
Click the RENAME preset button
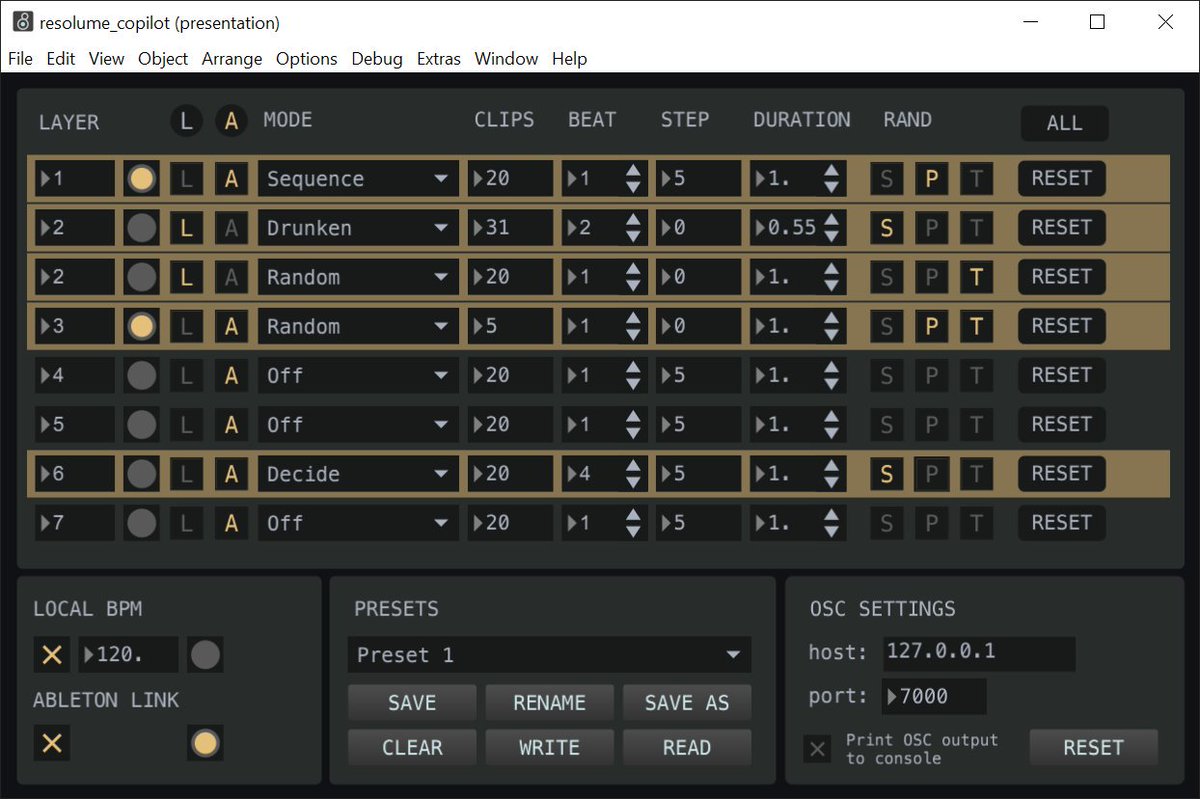pos(549,702)
